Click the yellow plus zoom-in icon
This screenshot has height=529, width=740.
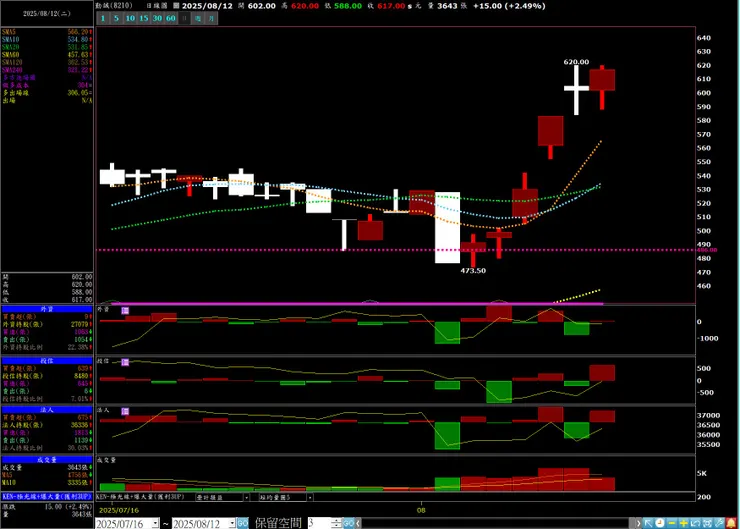(x=683, y=523)
